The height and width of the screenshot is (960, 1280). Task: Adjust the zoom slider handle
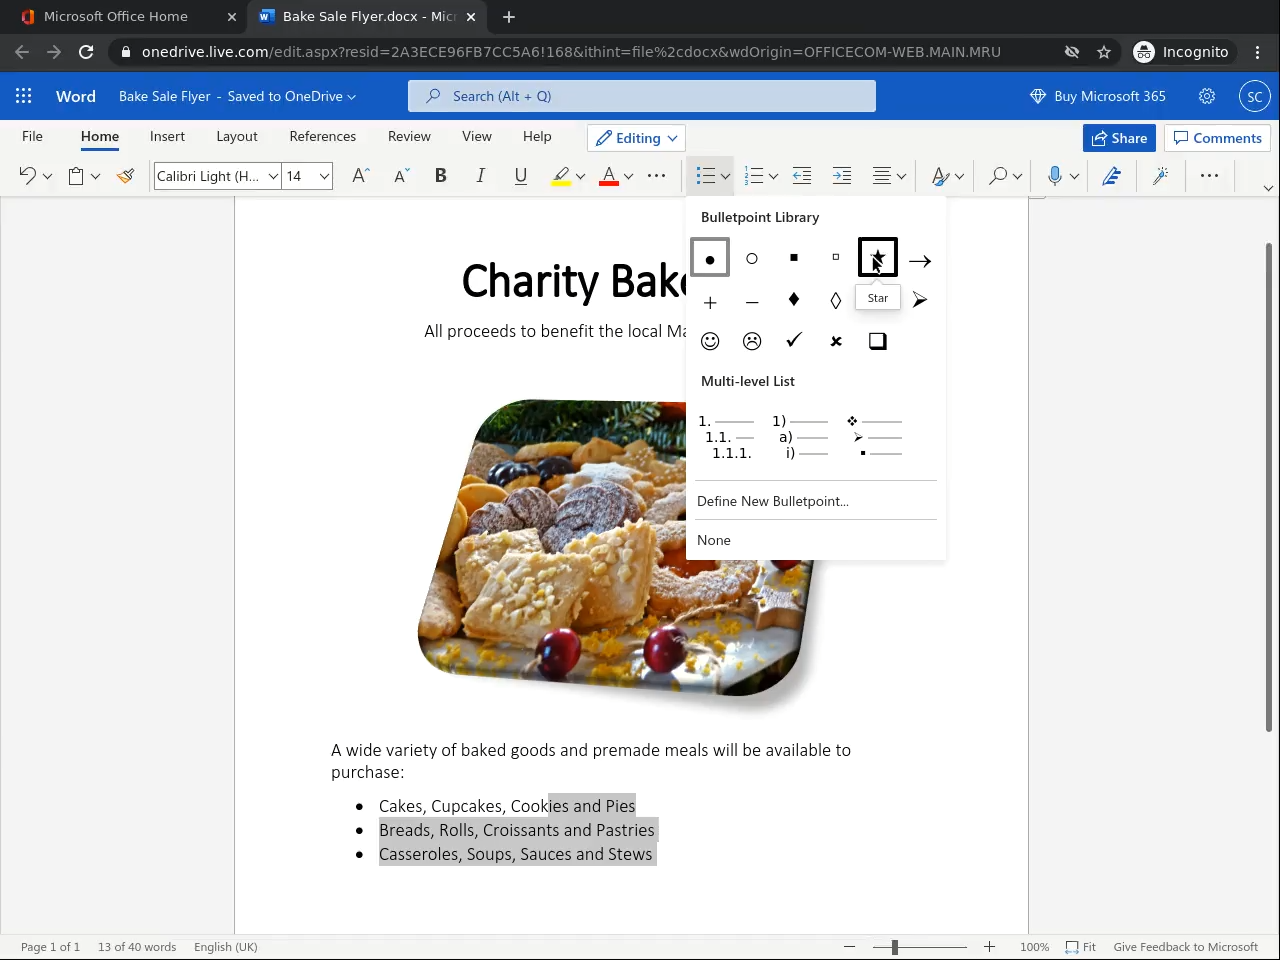pos(895,947)
